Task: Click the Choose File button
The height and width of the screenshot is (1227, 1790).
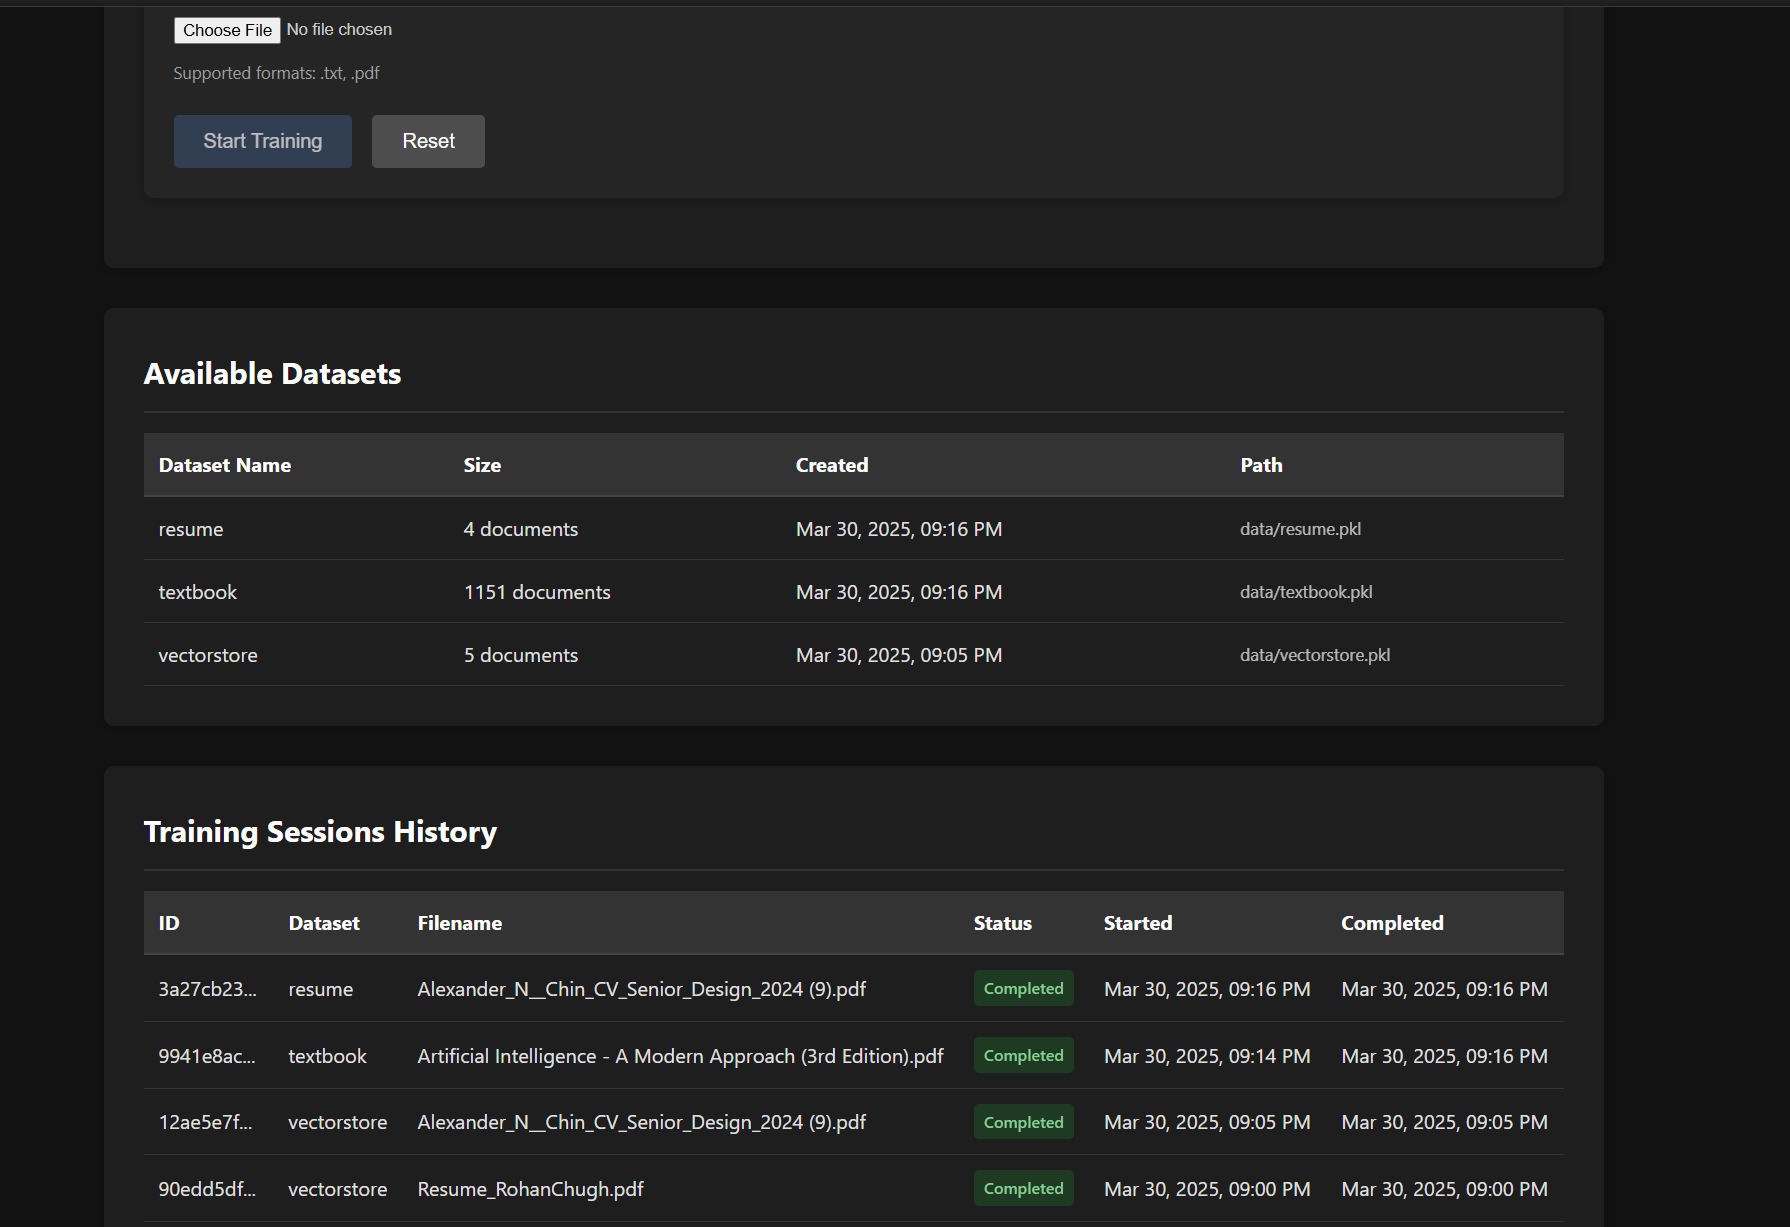Action: pos(227,30)
